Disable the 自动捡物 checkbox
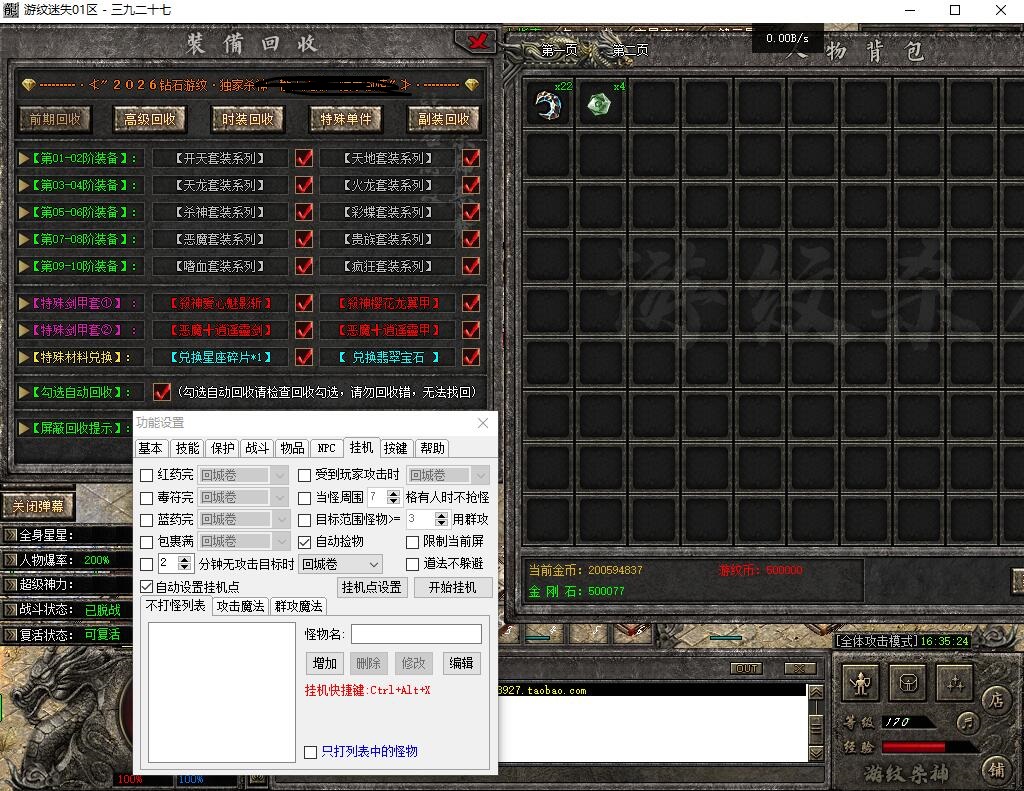 click(x=304, y=542)
